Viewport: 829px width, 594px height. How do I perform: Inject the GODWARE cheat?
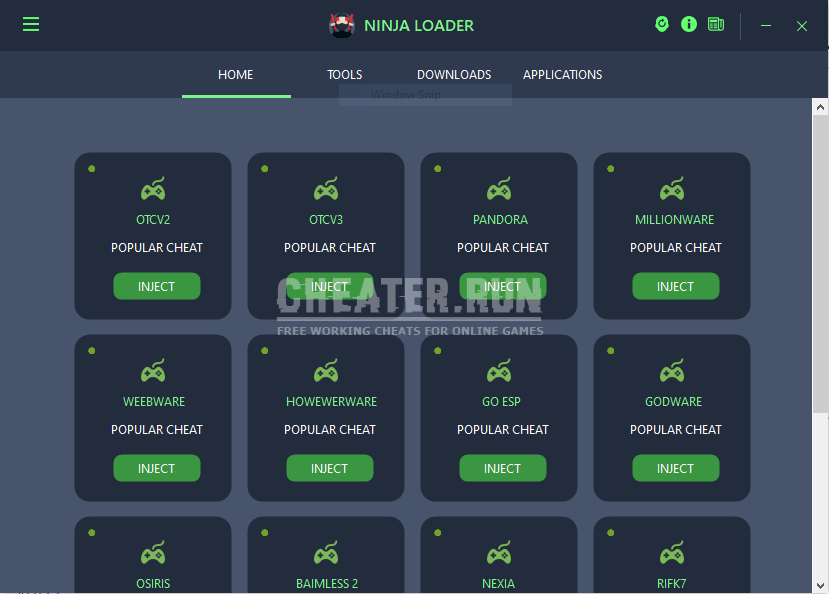pyautogui.click(x=676, y=468)
